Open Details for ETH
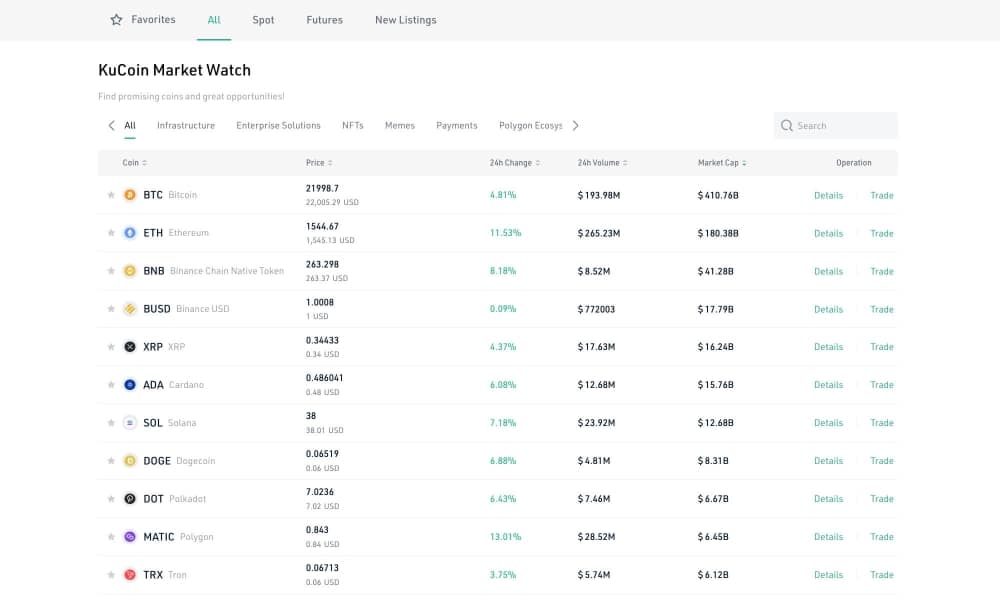 pyautogui.click(x=828, y=233)
